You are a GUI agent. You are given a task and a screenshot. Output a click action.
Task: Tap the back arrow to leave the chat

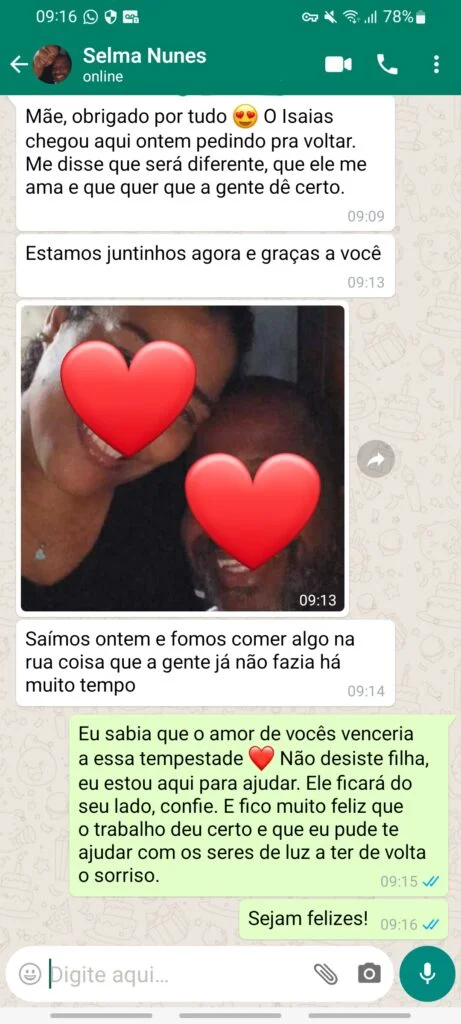(x=20, y=64)
